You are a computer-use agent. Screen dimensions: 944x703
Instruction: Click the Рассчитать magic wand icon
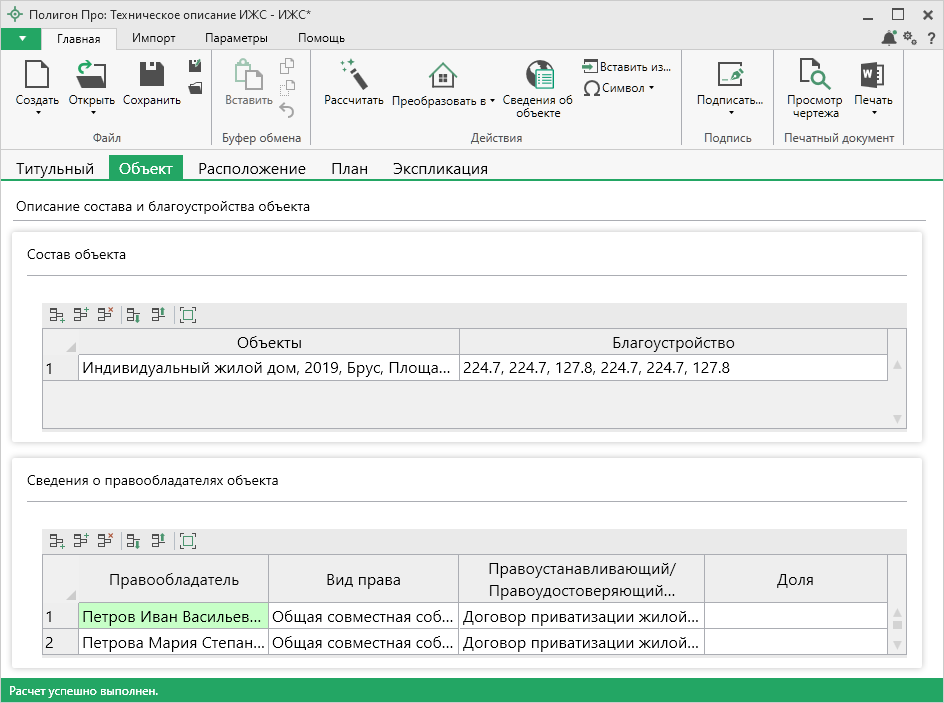point(354,76)
